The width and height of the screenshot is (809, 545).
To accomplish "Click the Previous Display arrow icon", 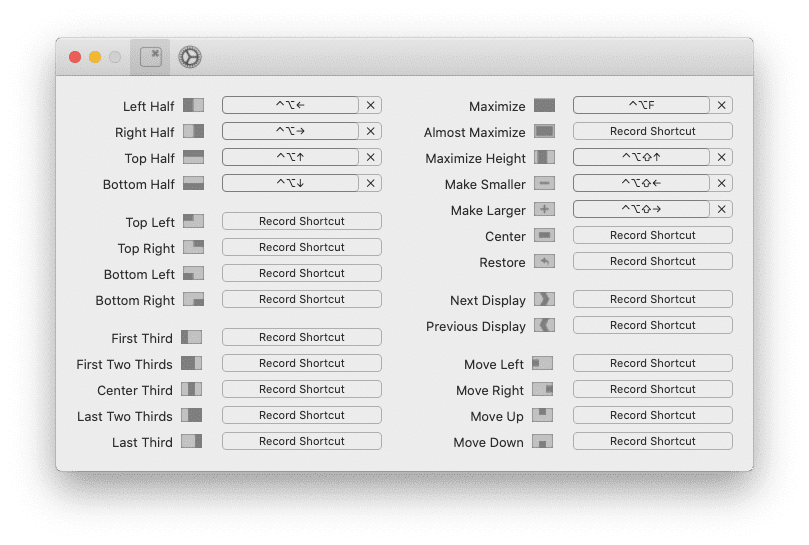I will 544,325.
